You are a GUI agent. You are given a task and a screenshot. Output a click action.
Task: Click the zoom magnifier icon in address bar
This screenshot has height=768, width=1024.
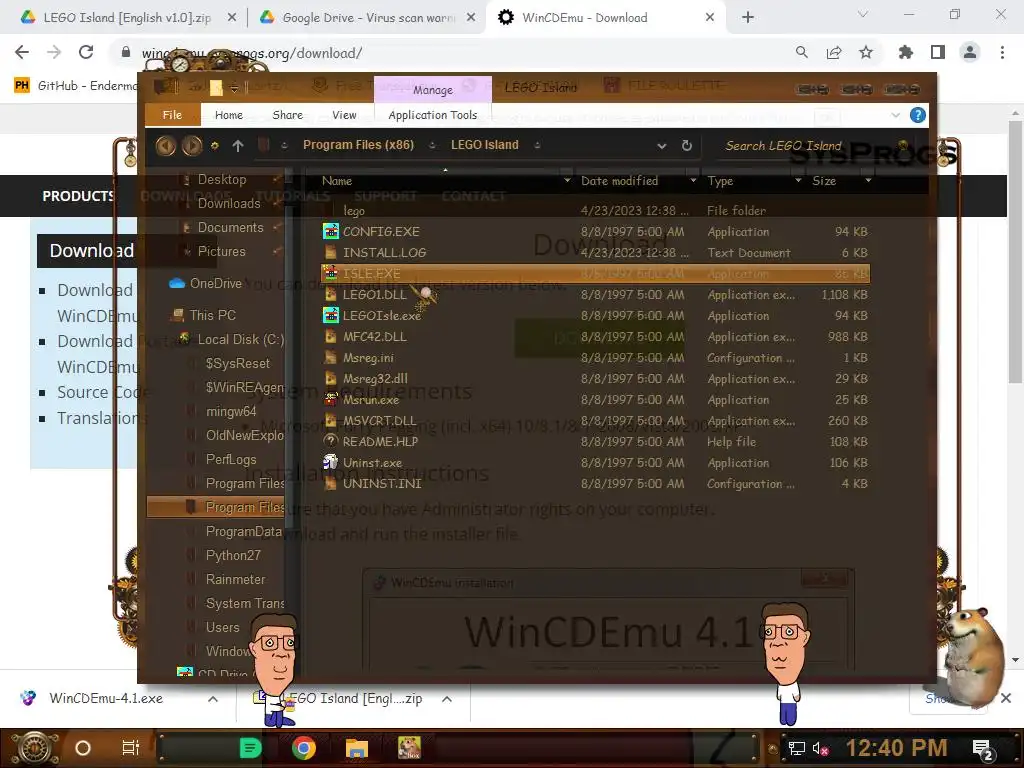[x=802, y=52]
